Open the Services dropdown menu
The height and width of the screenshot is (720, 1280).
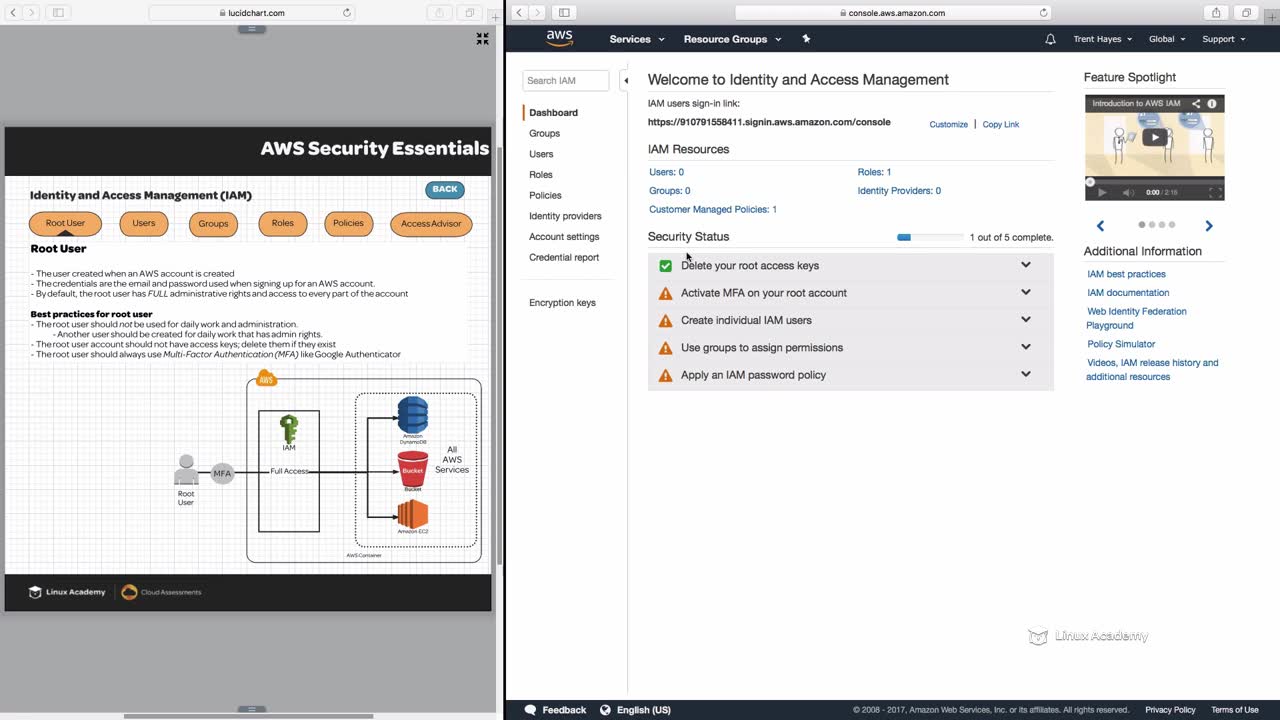pos(637,39)
